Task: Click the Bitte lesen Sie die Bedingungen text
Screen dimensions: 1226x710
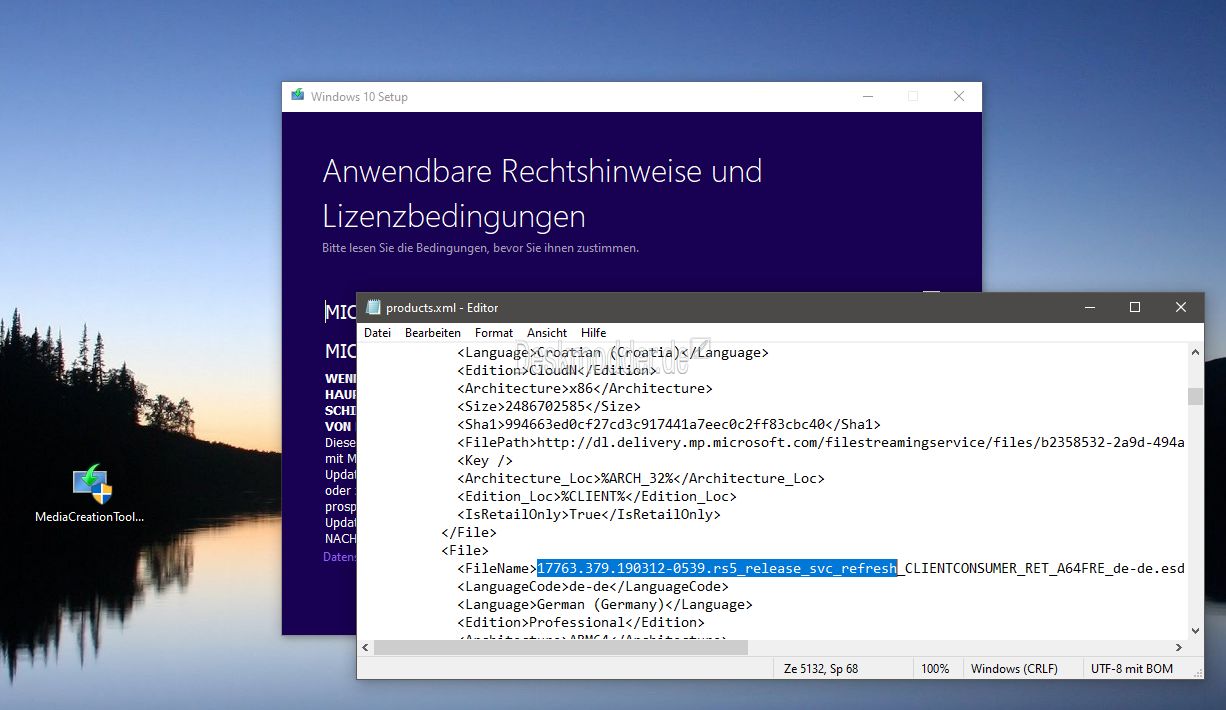Action: 480,247
